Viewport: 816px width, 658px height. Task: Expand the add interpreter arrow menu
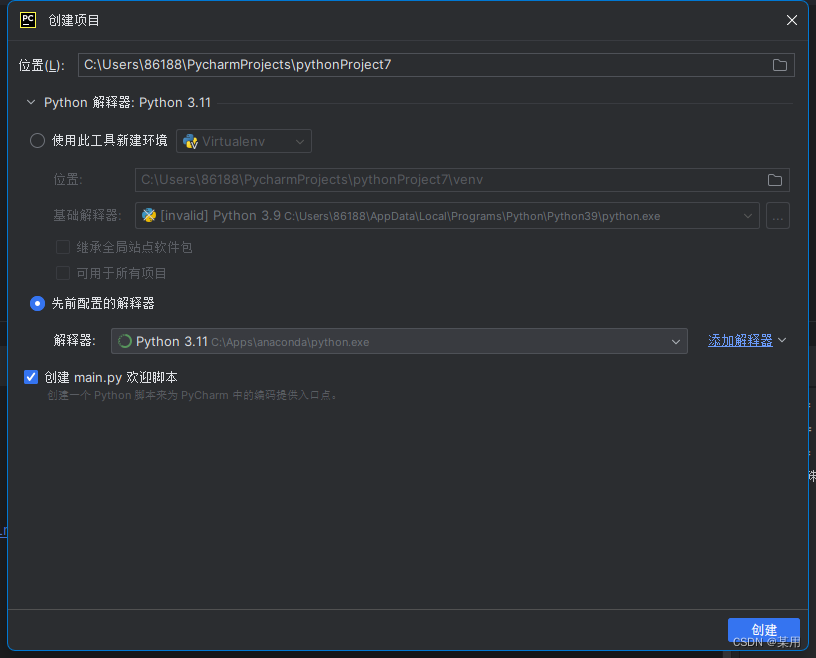(x=782, y=340)
